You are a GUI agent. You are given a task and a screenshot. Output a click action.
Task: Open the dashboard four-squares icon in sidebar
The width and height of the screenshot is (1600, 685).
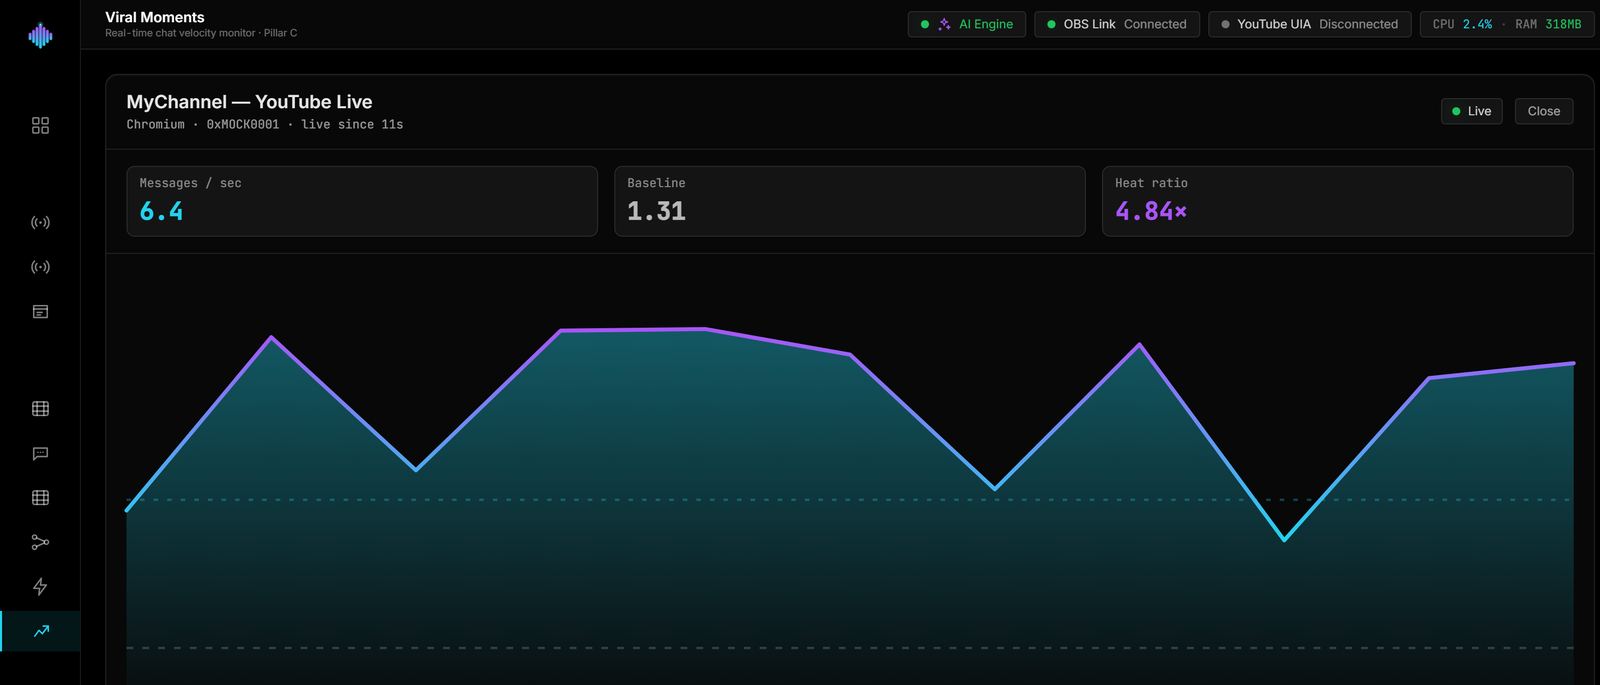tap(40, 125)
